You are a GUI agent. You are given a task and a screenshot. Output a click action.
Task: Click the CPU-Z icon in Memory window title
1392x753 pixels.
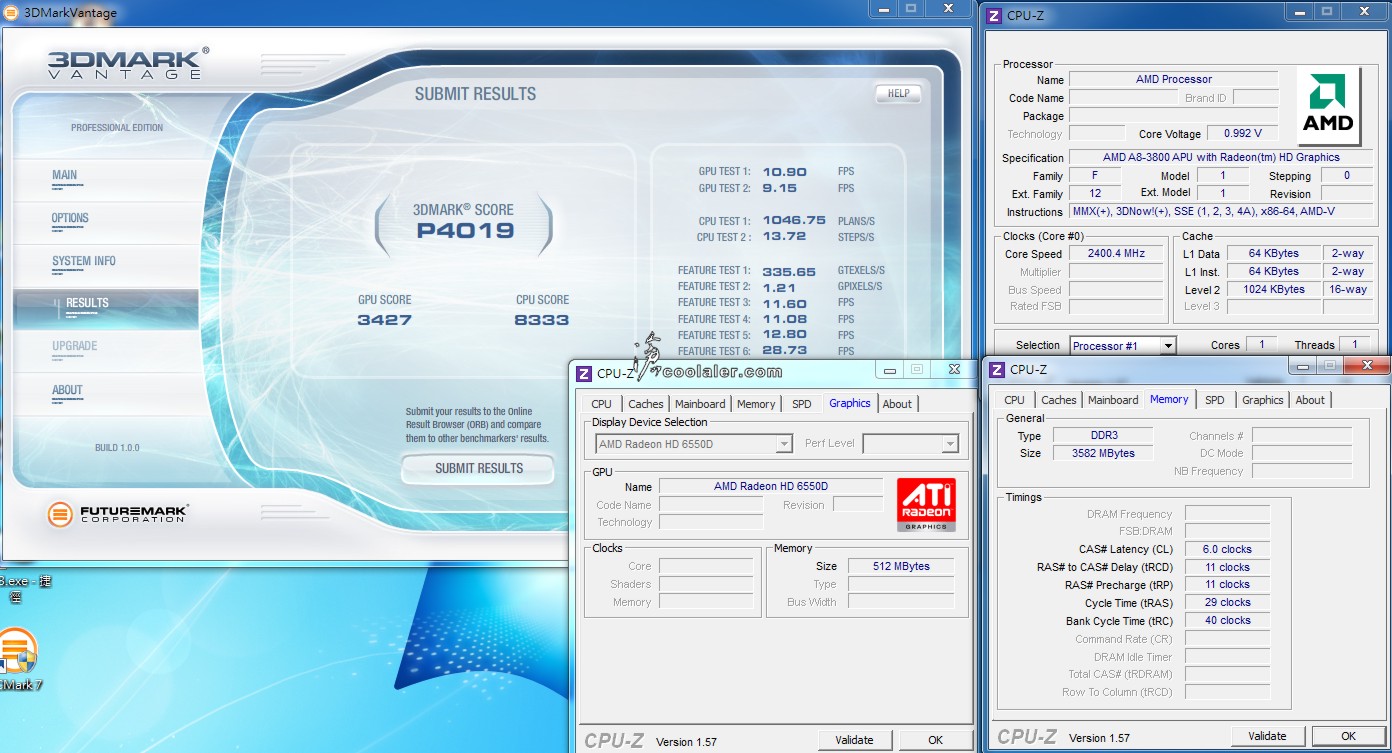[997, 370]
